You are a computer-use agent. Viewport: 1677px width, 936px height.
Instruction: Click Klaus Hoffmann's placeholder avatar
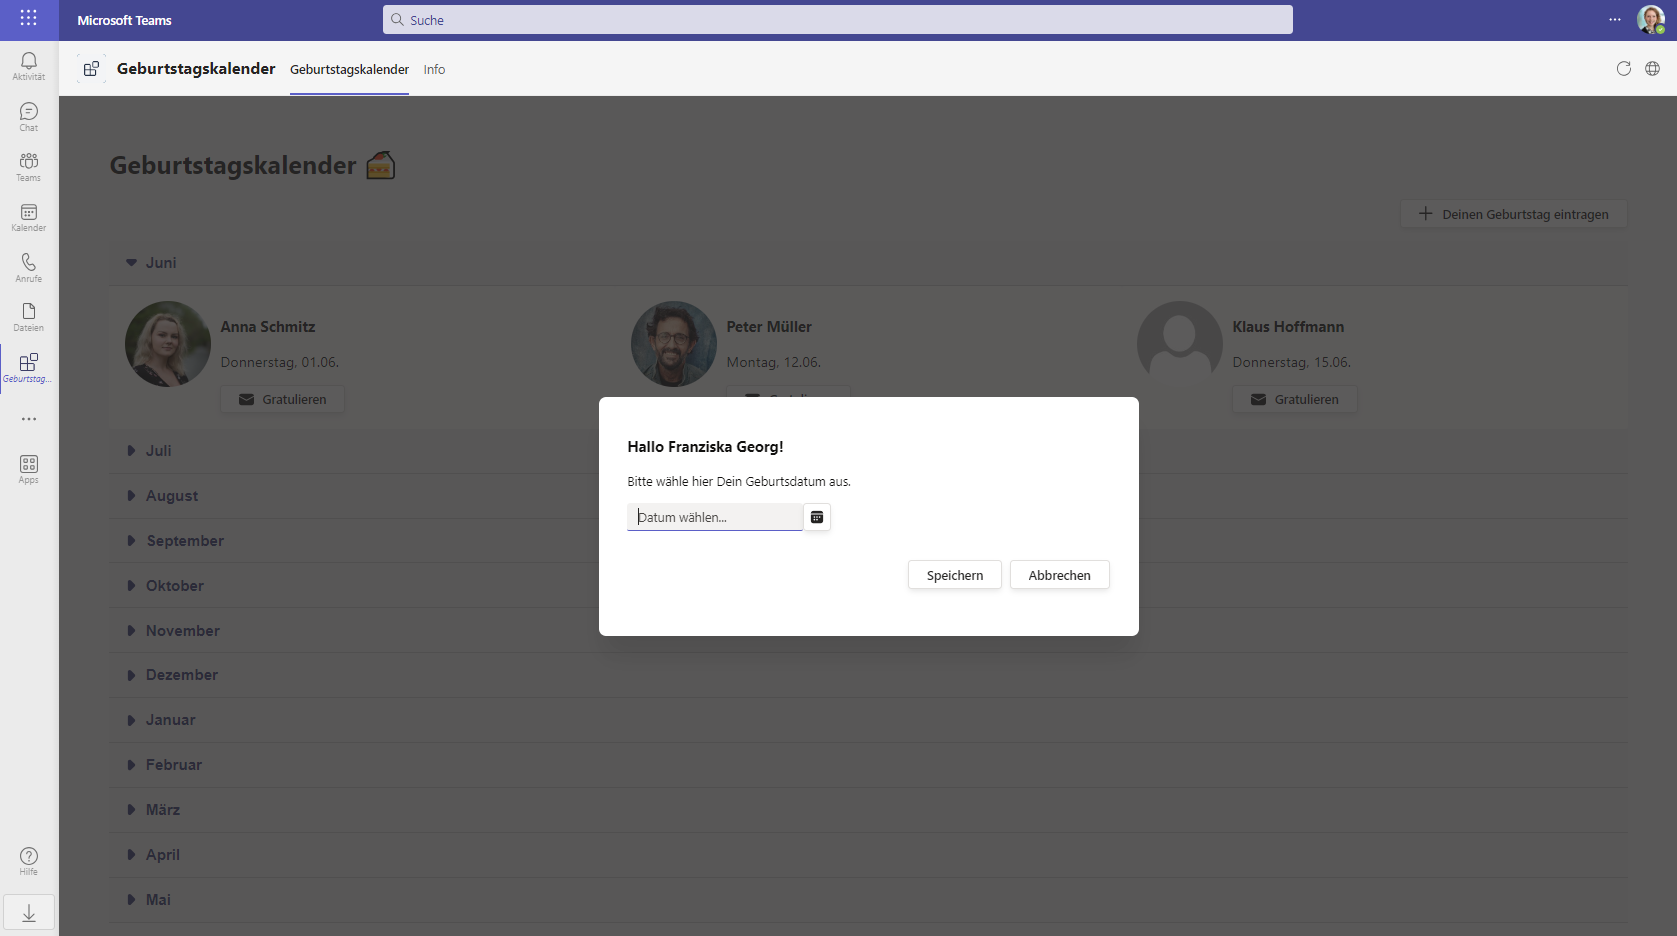[x=1180, y=344]
